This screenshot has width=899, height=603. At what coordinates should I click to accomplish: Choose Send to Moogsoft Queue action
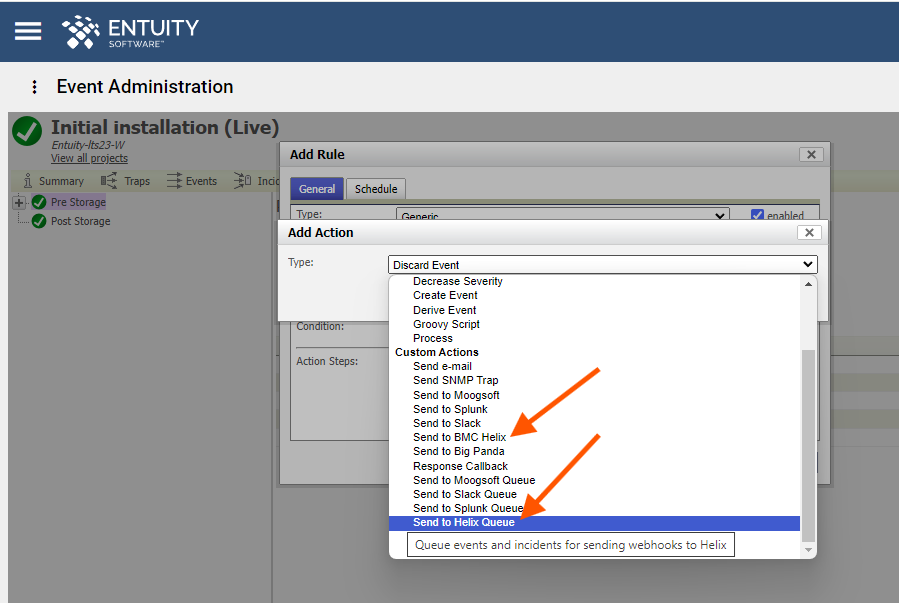474,480
